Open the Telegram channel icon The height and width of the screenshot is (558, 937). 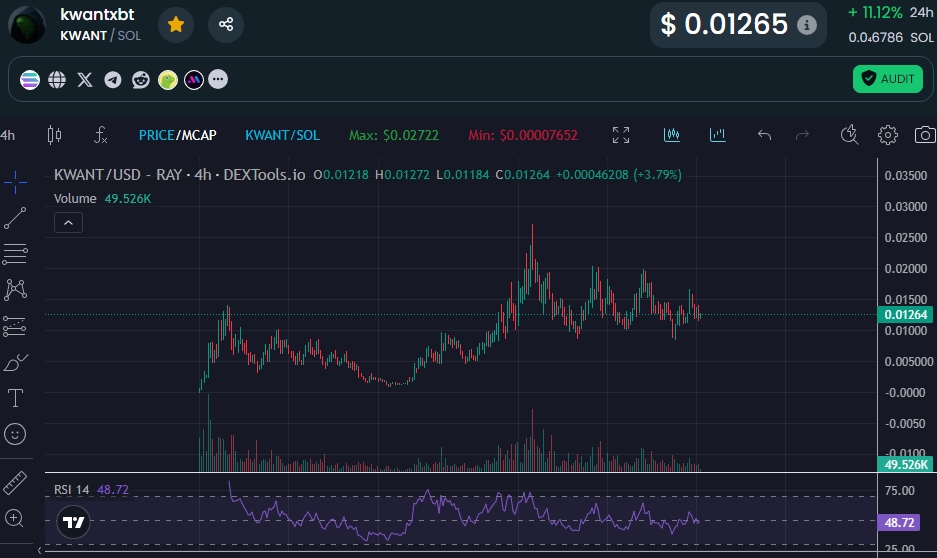click(112, 79)
